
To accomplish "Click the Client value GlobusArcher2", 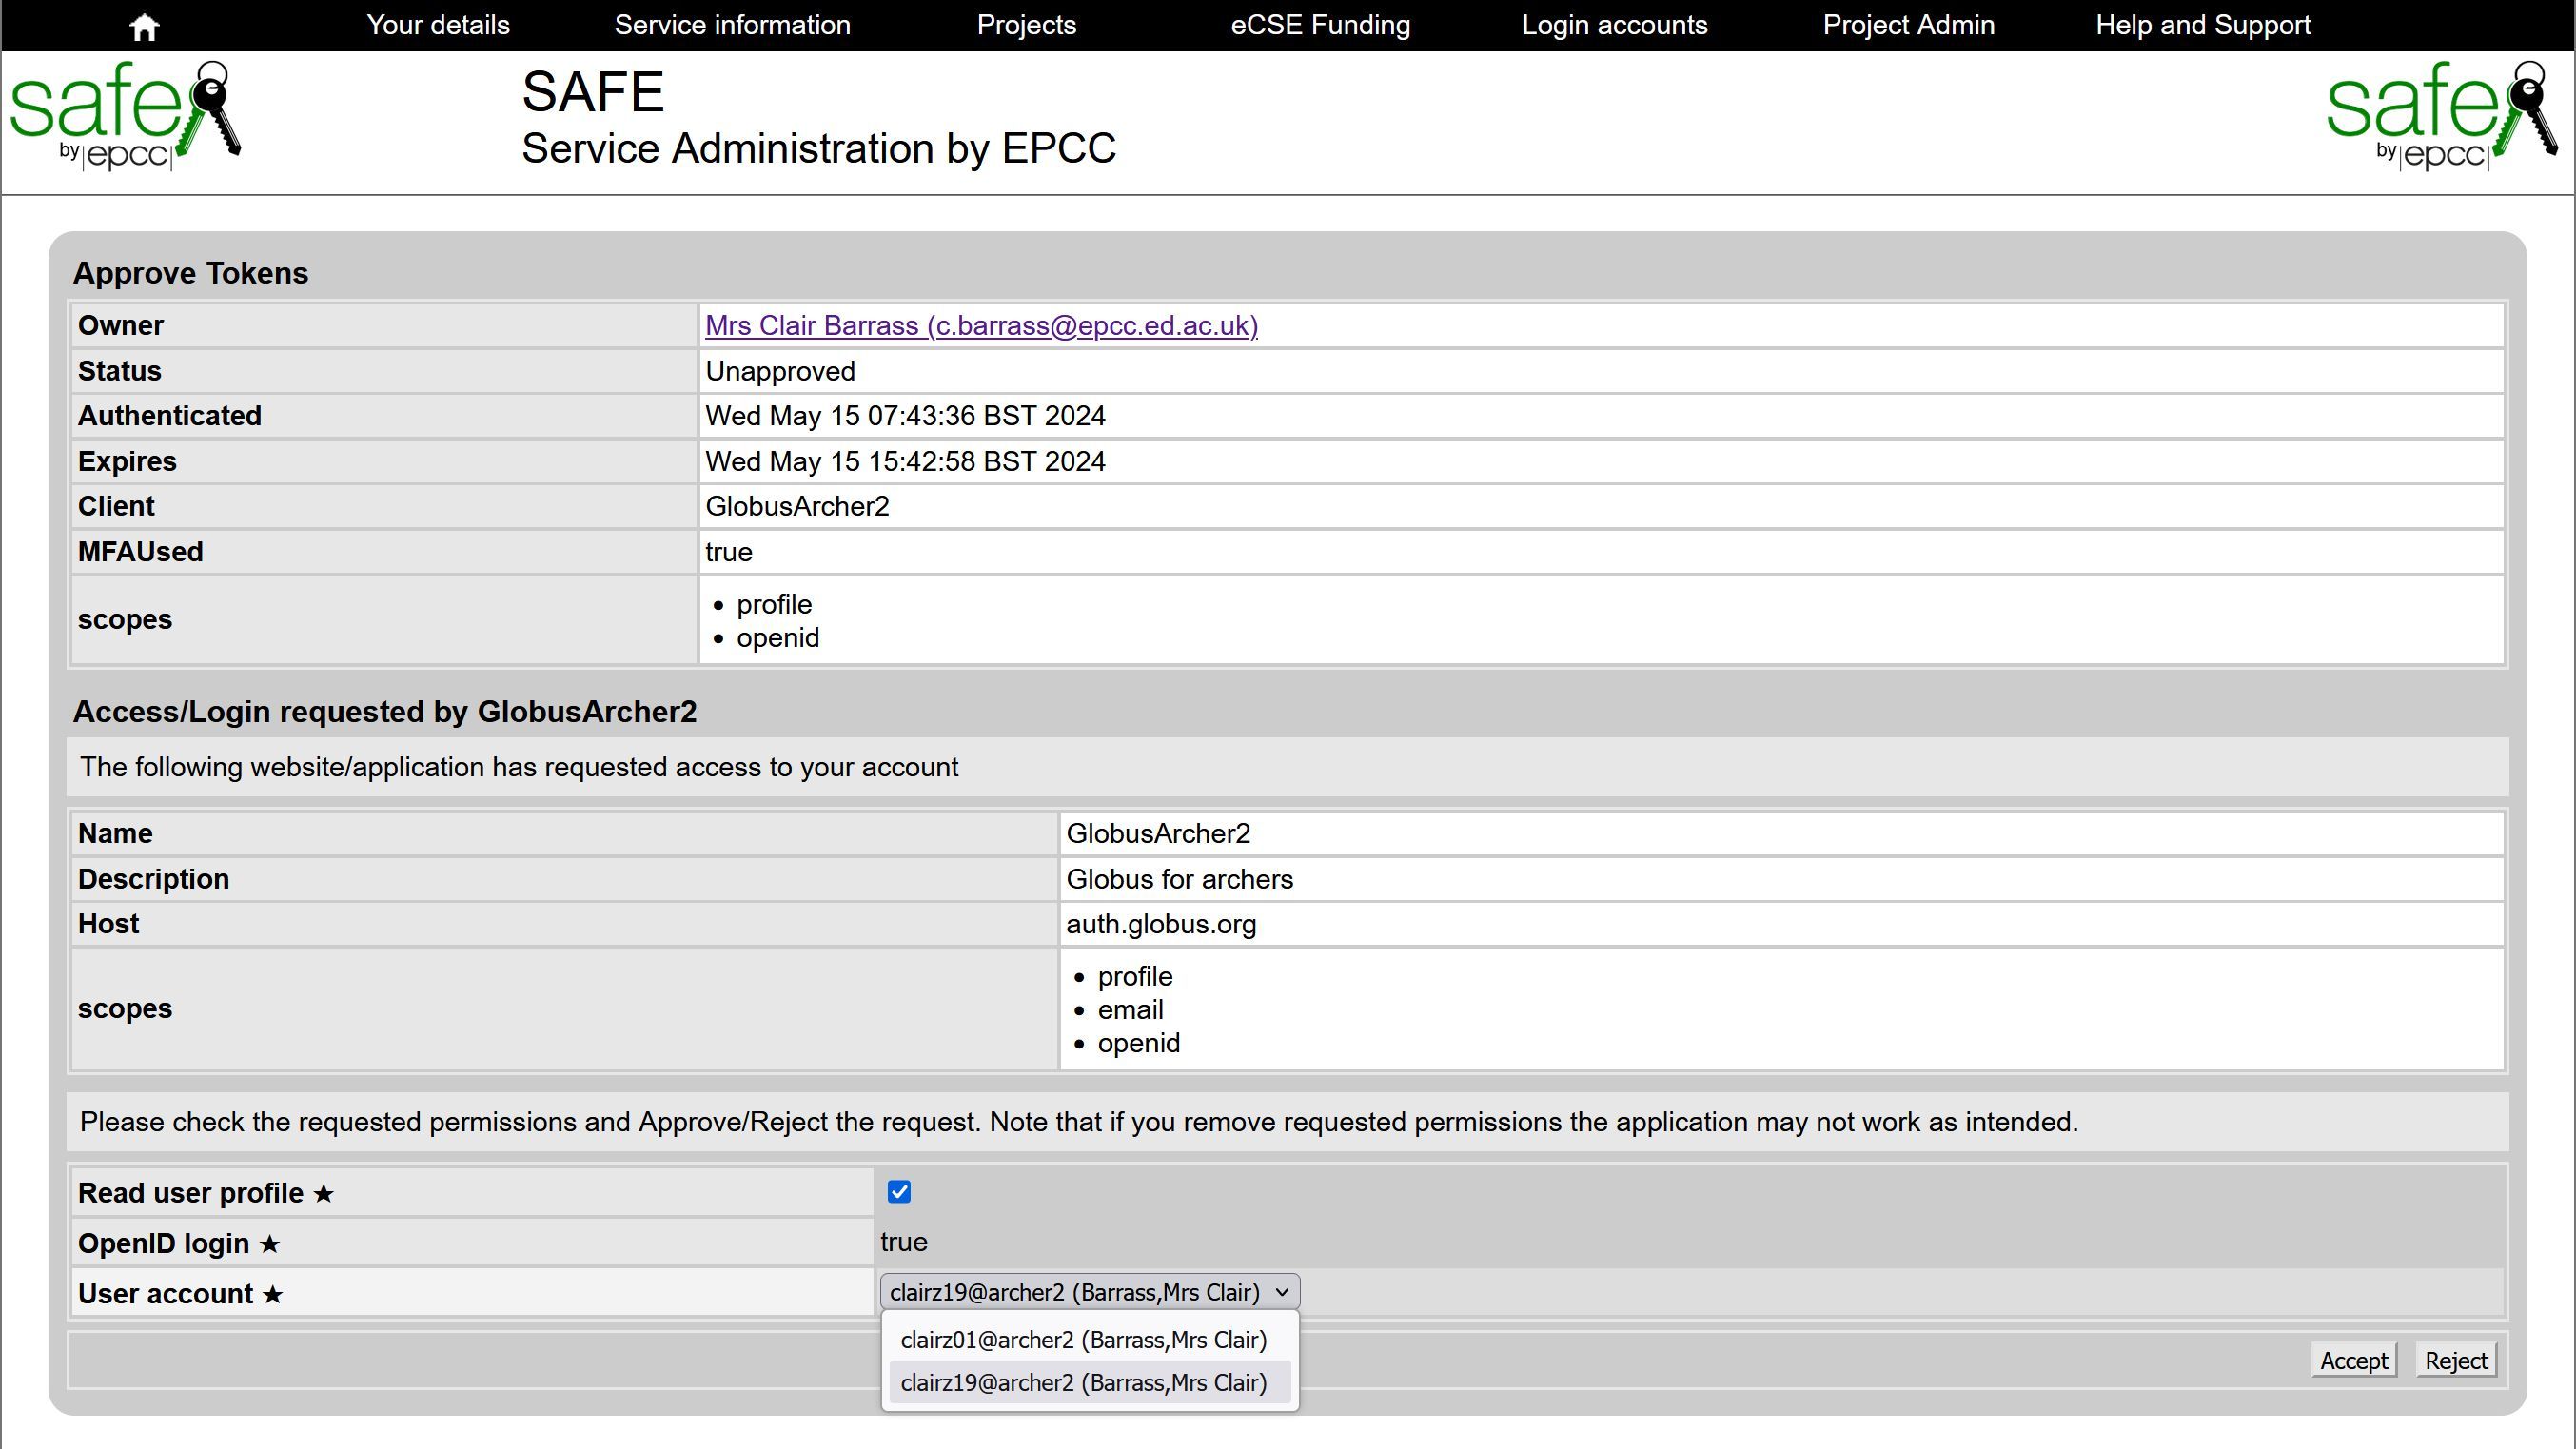I will (x=797, y=507).
